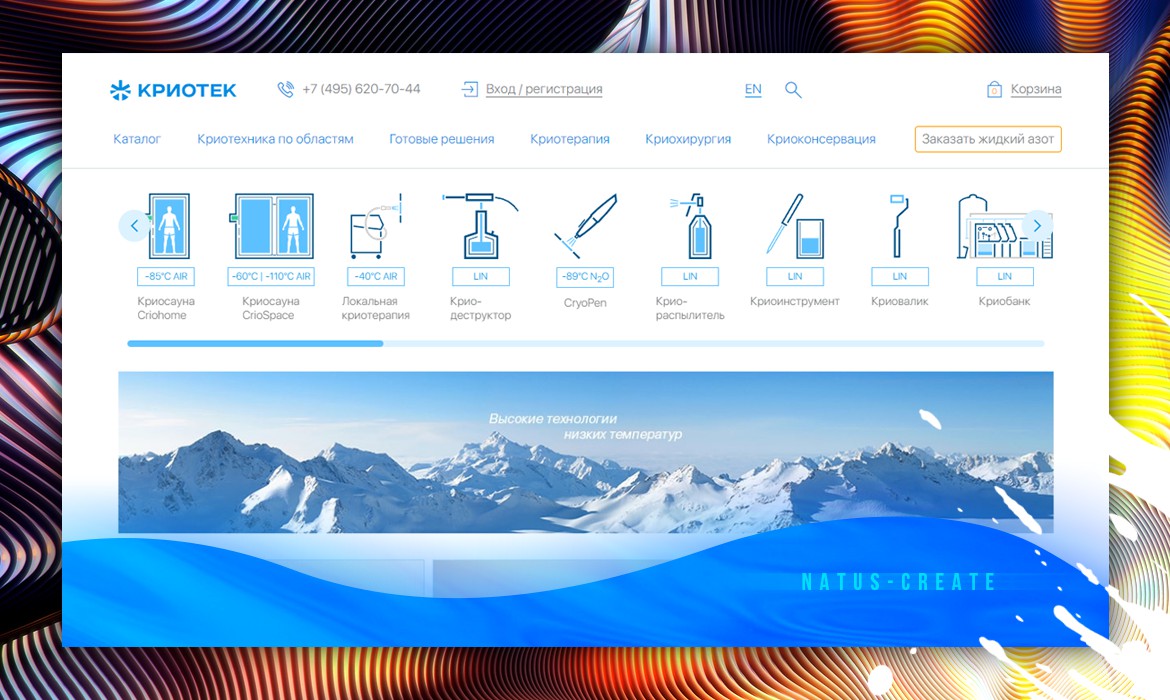Click the Криобанк label text
The height and width of the screenshot is (700, 1170).
pos(1004,301)
